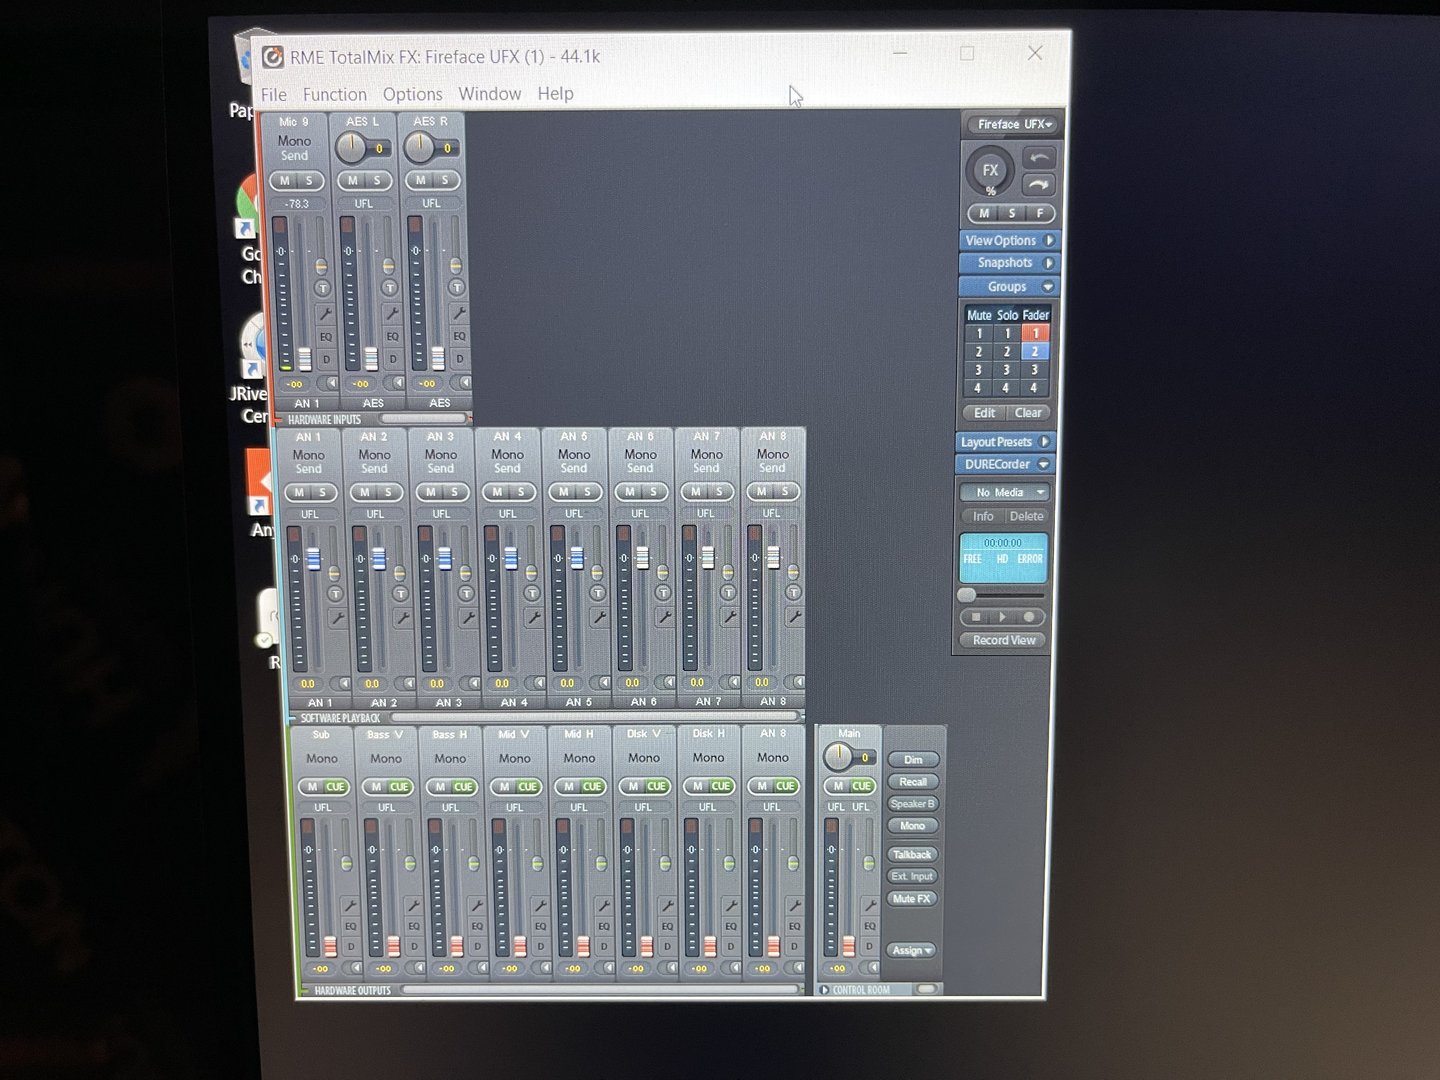1440x1080 pixels.
Task: Click the FX return knob in right panel
Action: [x=990, y=170]
